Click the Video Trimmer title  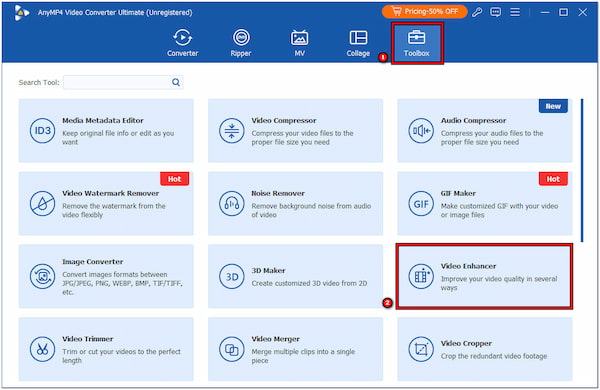pos(88,339)
